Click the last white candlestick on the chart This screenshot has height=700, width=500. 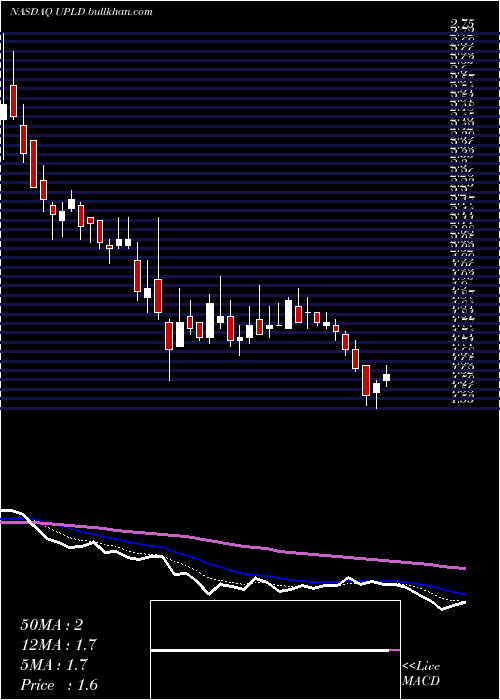(x=387, y=377)
